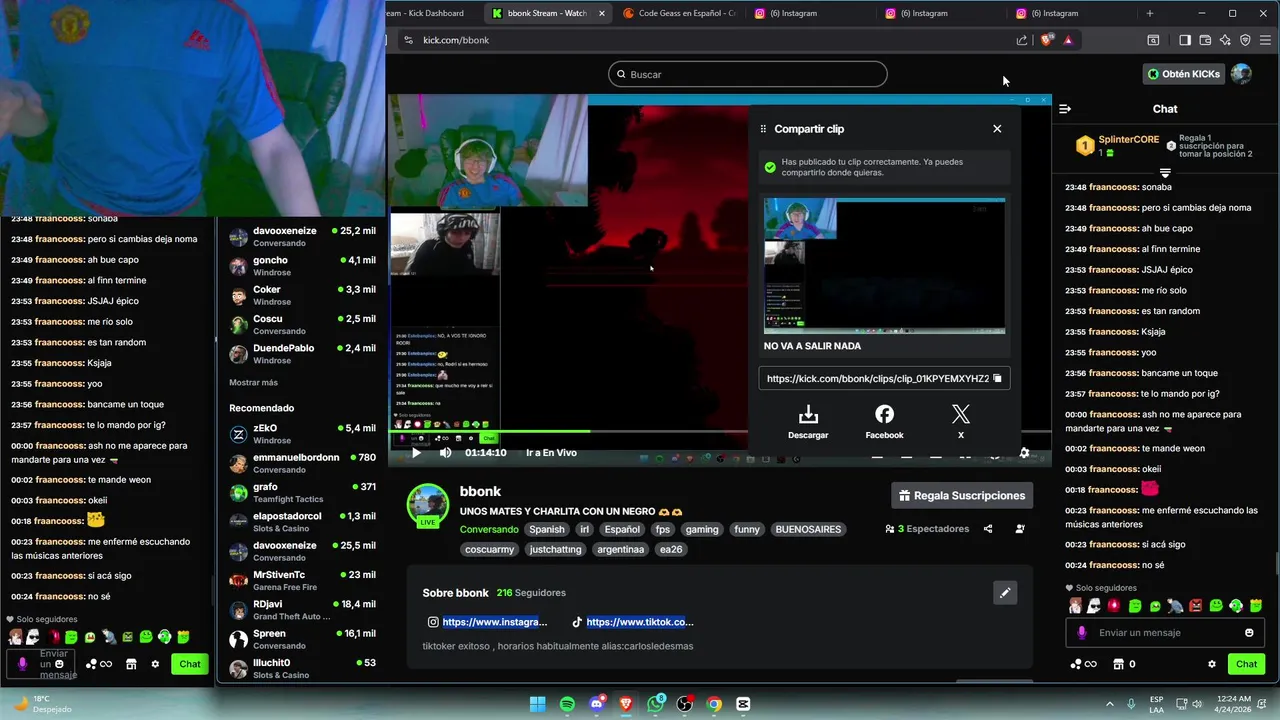Viewport: 1280px width, 720px height.
Task: Click the Buscar search field
Action: click(747, 74)
